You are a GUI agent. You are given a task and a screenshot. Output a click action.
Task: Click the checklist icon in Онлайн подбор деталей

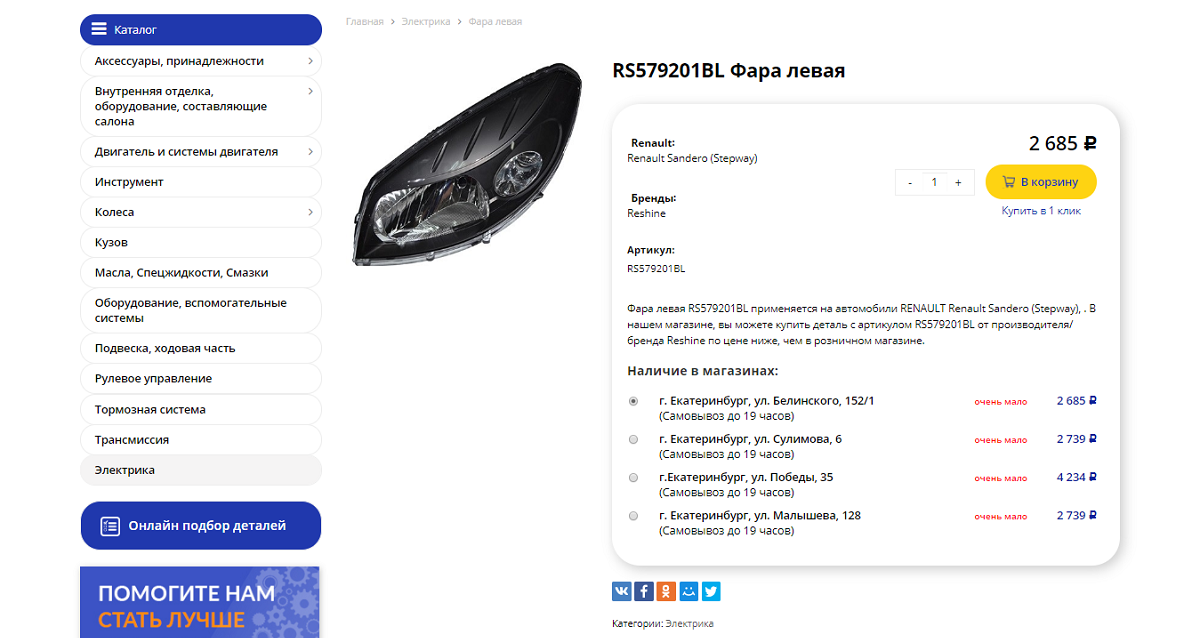tap(110, 526)
